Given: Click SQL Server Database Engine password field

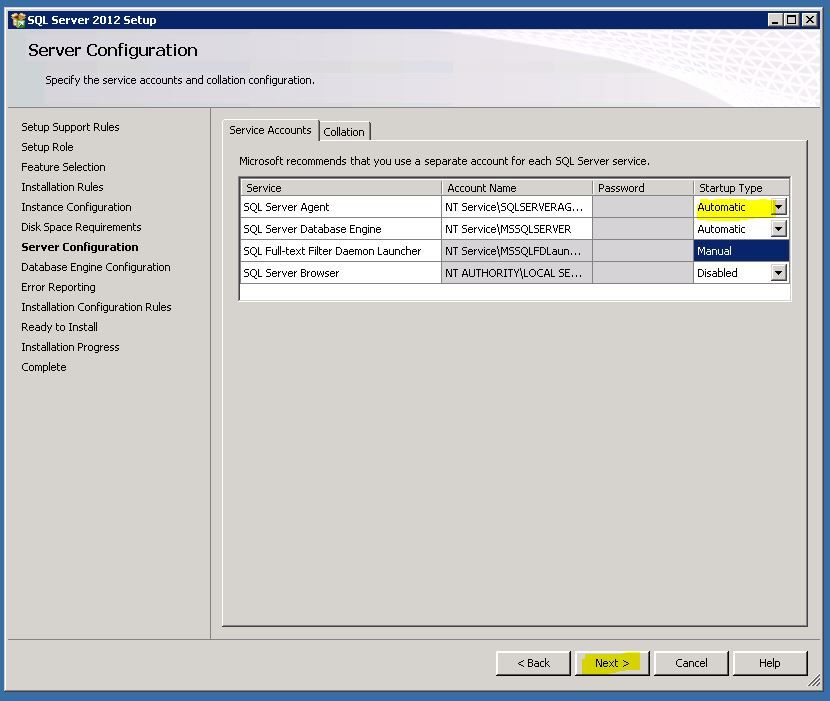Looking at the screenshot, I should click(643, 229).
